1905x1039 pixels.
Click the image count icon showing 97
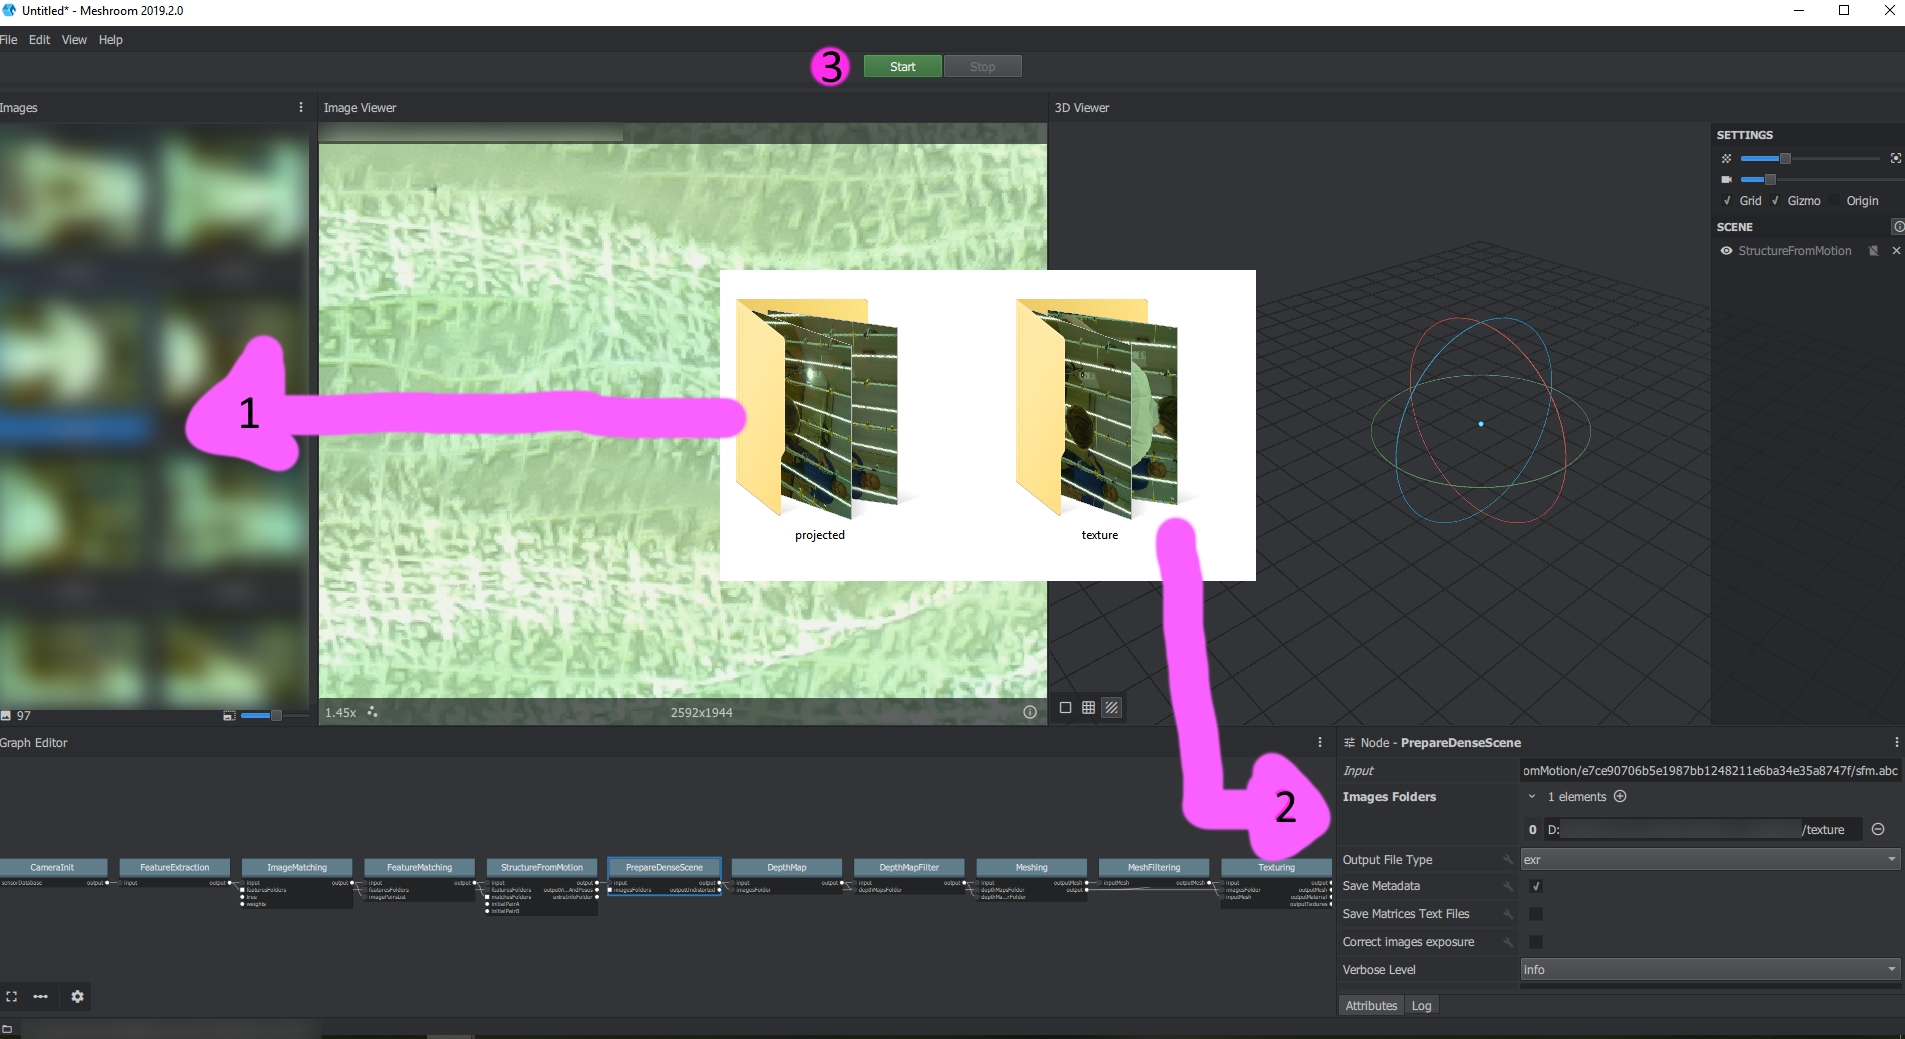coord(6,716)
